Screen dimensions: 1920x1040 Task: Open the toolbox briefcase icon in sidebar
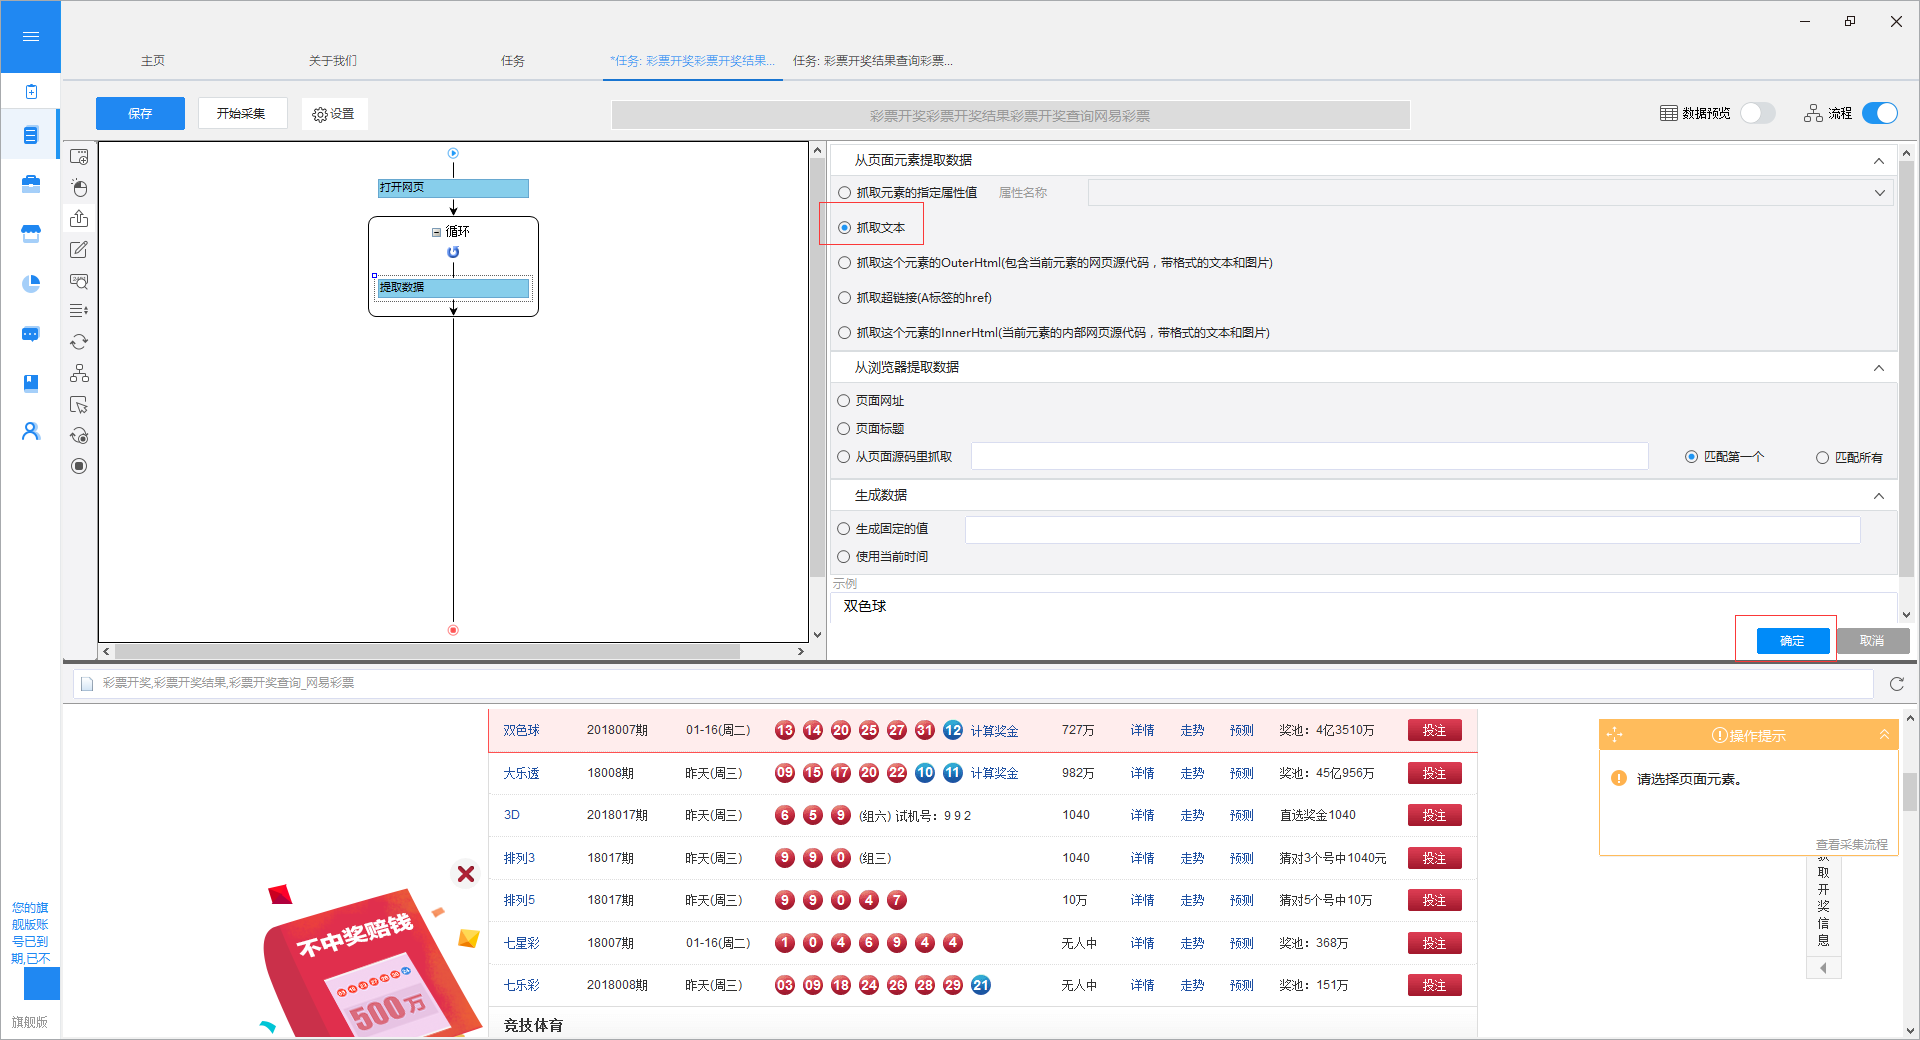point(31,184)
